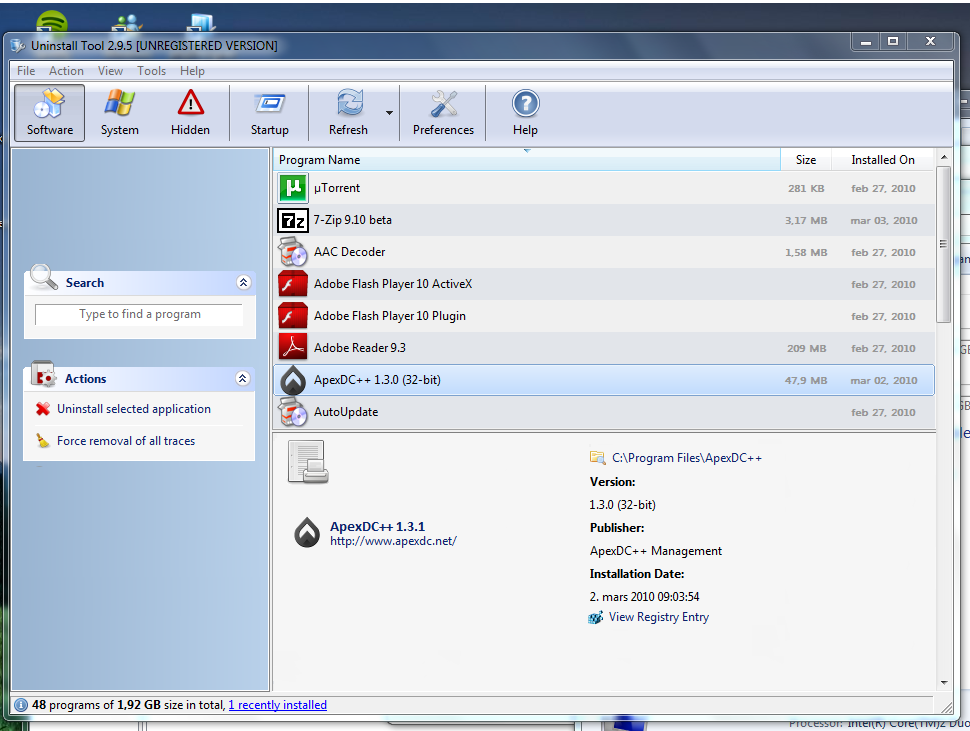
Task: Click the ApexDC++ logo in details pane
Action: [x=307, y=532]
